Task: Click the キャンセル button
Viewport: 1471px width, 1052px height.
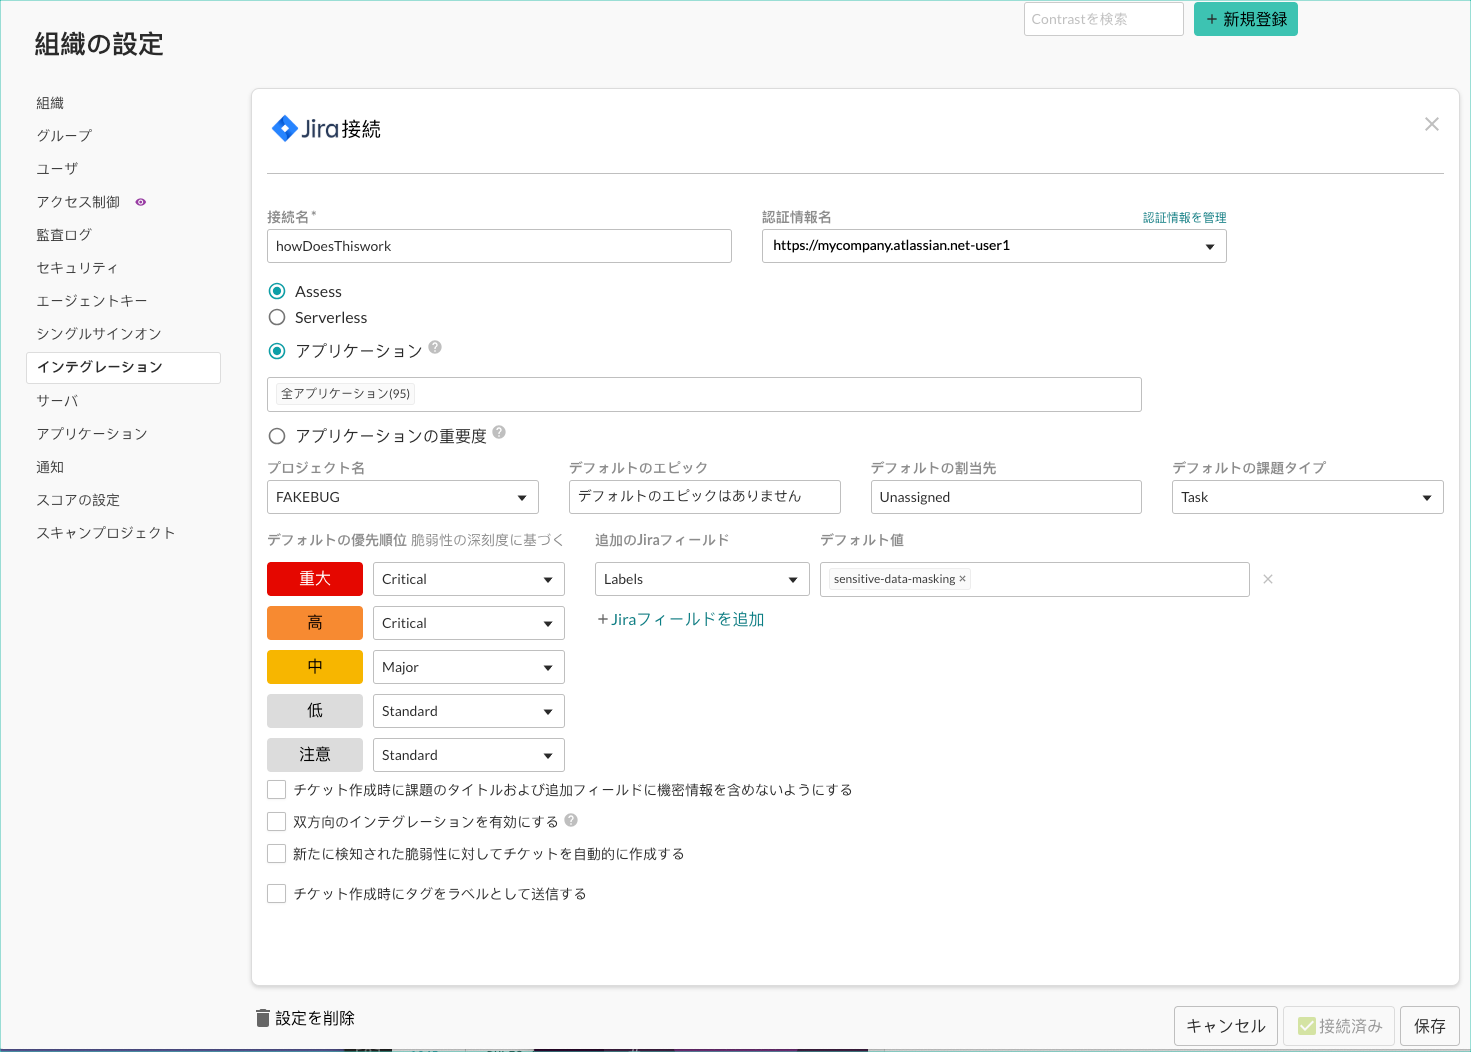Action: (1226, 1026)
